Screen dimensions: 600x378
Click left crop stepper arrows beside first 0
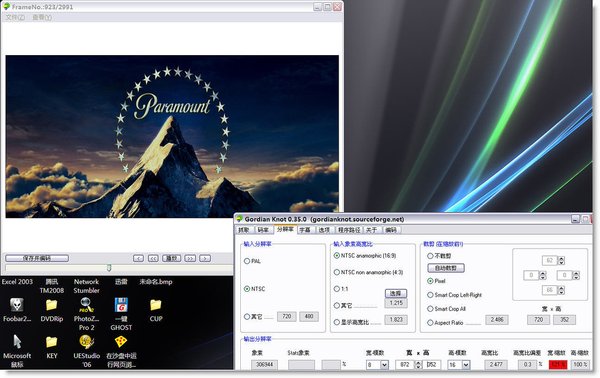pyautogui.click(x=543, y=275)
